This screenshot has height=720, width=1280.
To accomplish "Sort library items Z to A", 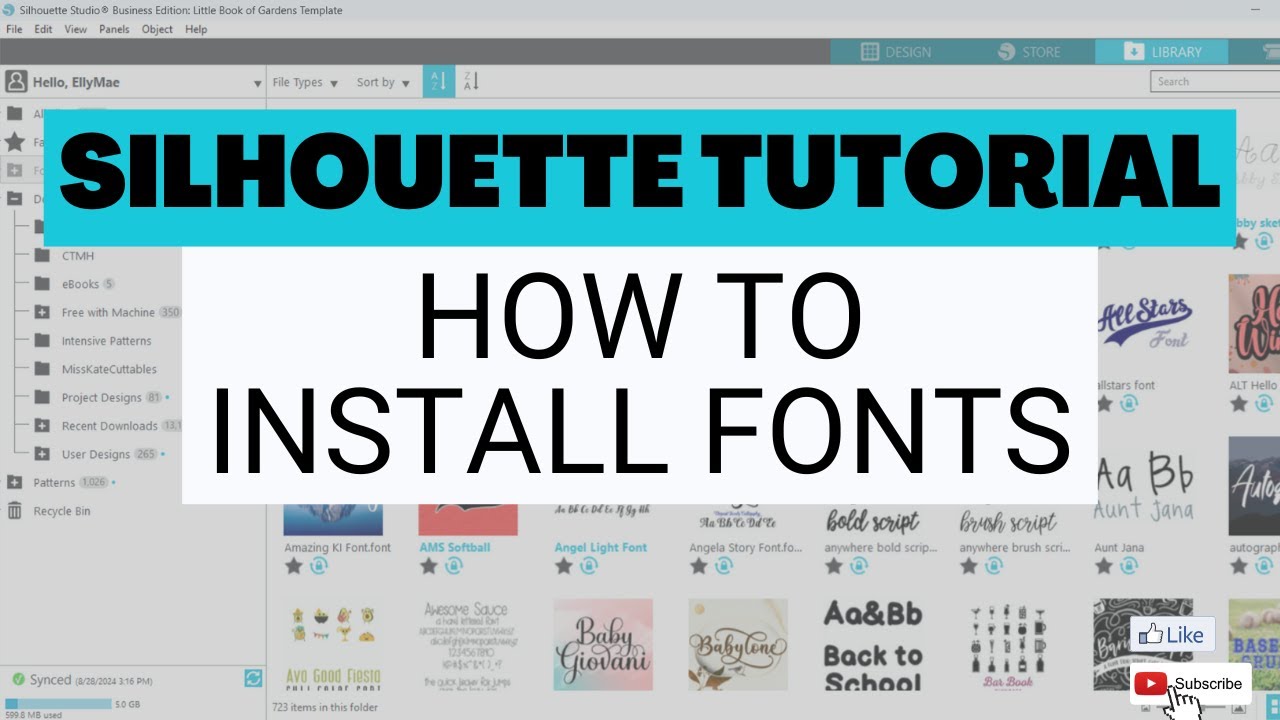I will click(471, 82).
